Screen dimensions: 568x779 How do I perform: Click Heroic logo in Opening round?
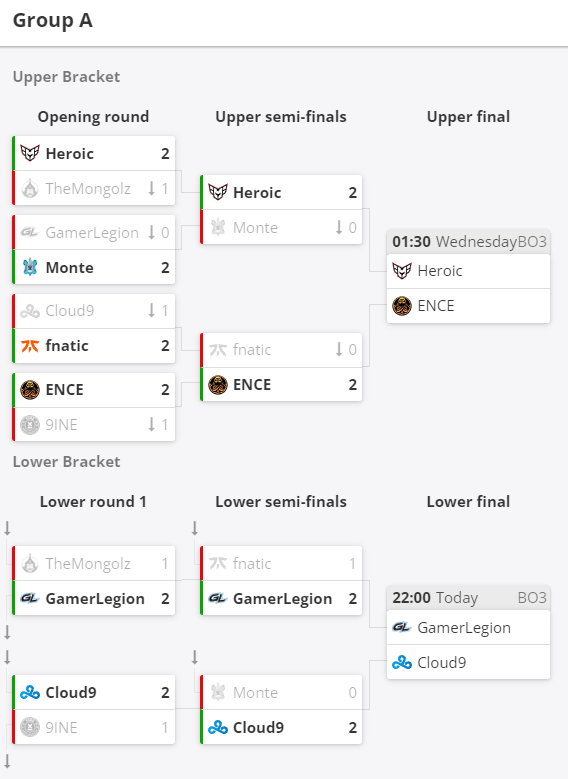point(30,153)
